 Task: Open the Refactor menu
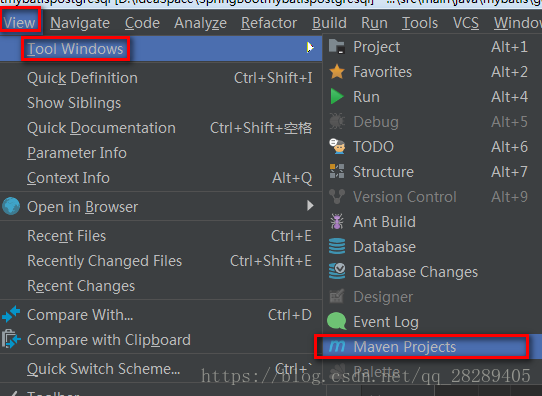point(269,23)
